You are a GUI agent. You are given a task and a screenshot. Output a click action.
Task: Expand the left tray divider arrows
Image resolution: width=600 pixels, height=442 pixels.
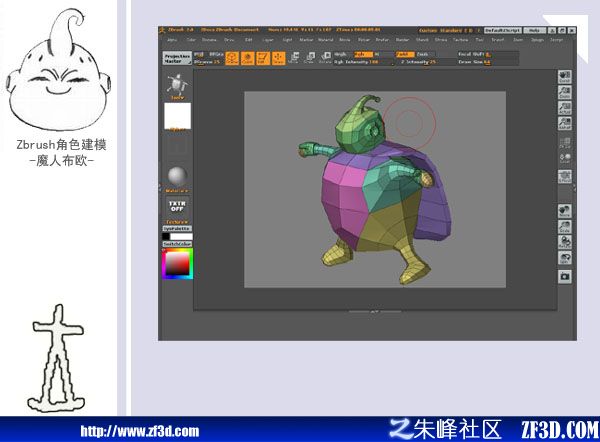(x=160, y=188)
